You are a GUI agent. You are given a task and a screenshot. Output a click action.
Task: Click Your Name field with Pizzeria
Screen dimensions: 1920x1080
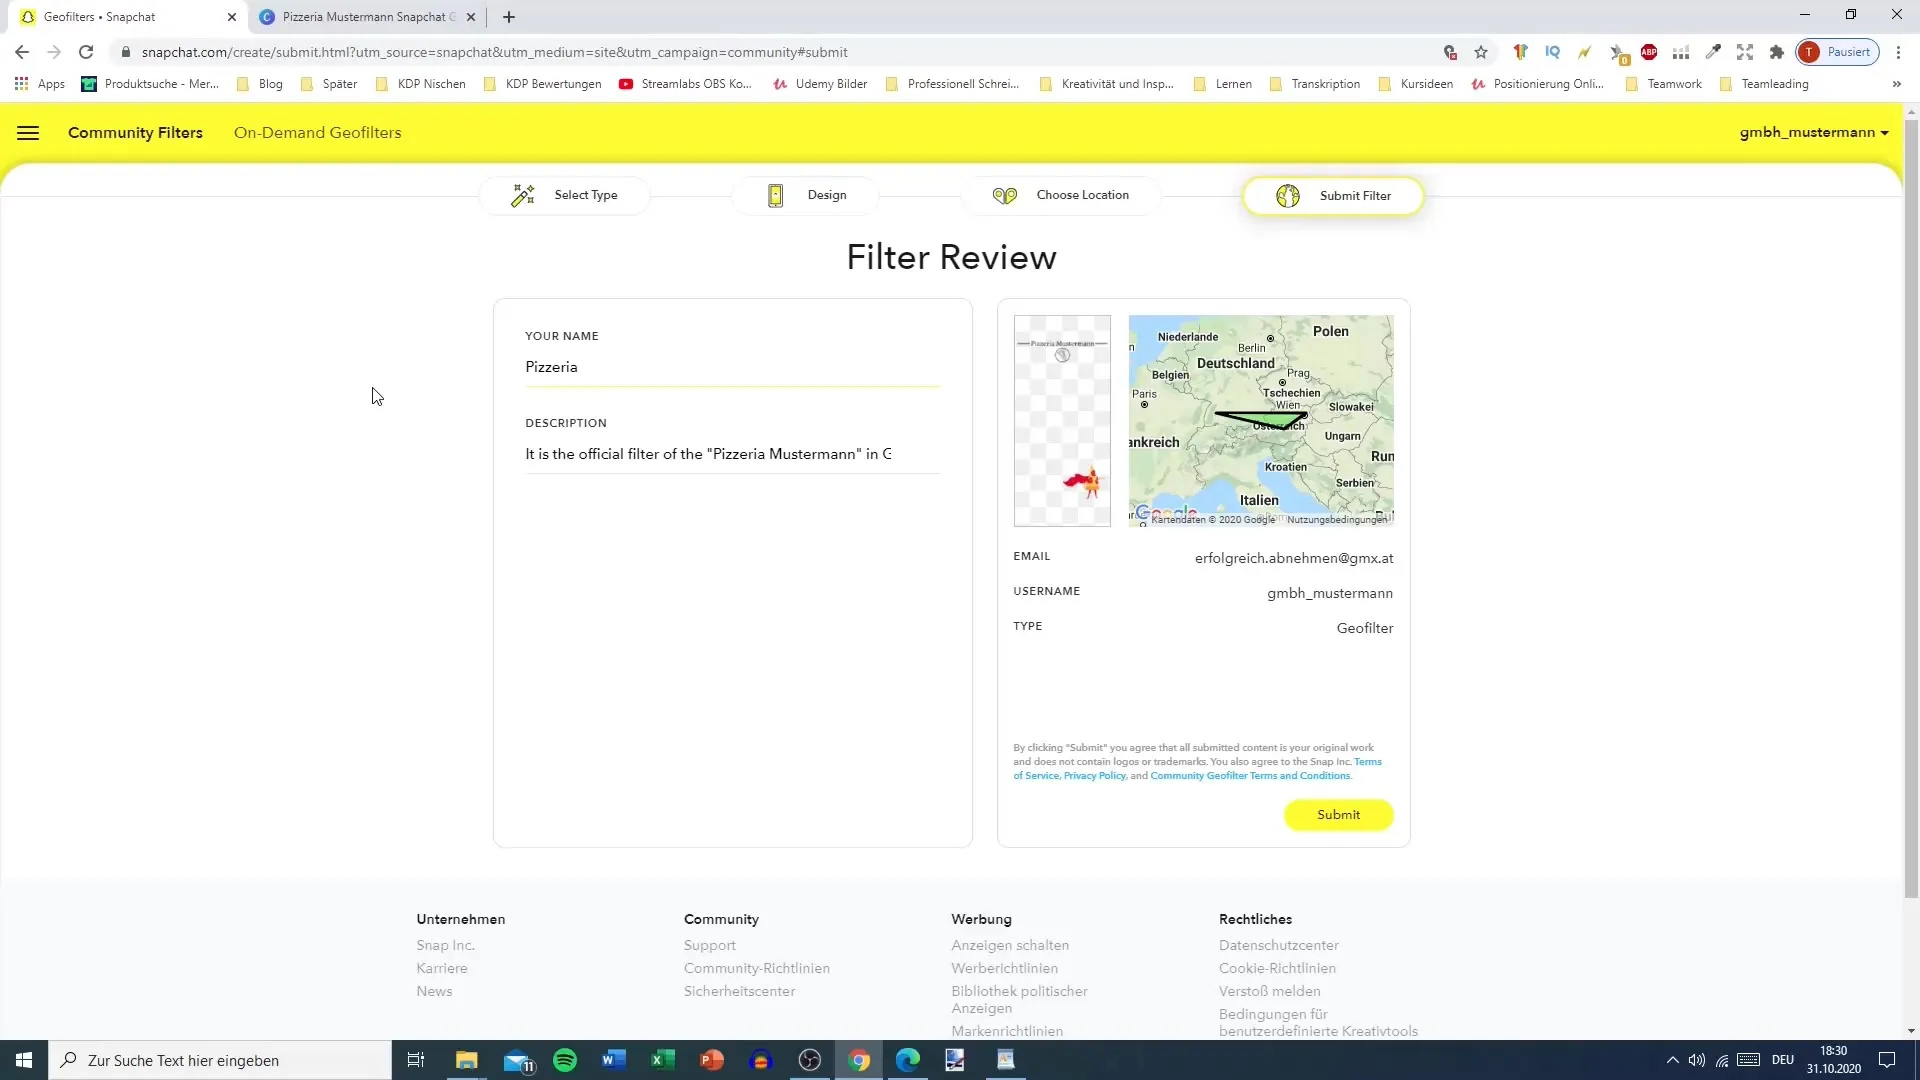pyautogui.click(x=732, y=367)
